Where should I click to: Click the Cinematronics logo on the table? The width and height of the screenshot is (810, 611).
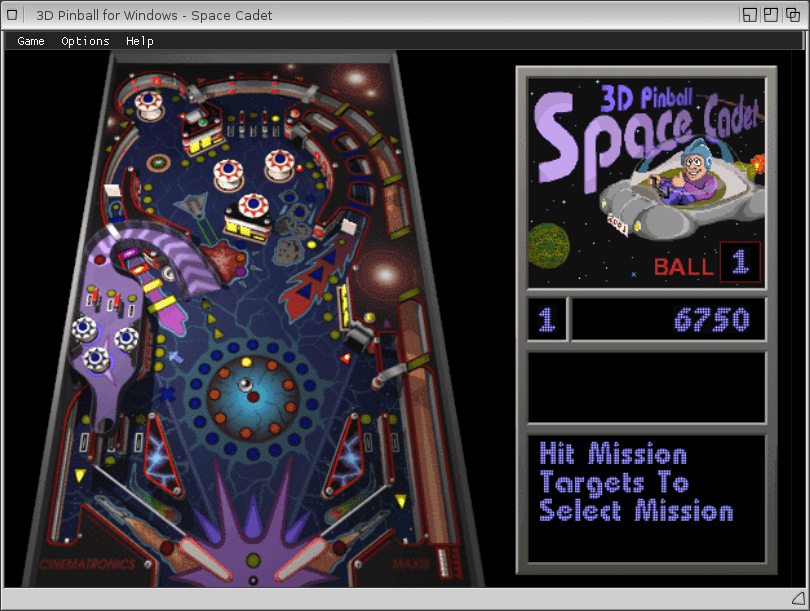pyautogui.click(x=86, y=565)
